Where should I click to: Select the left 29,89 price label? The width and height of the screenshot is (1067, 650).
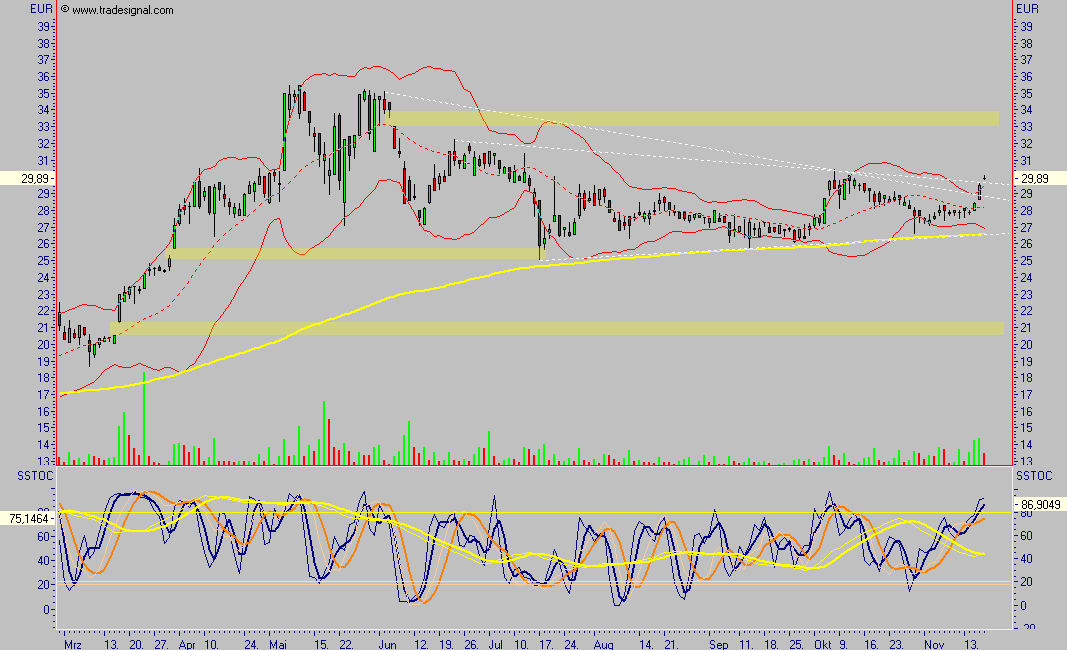28,177
